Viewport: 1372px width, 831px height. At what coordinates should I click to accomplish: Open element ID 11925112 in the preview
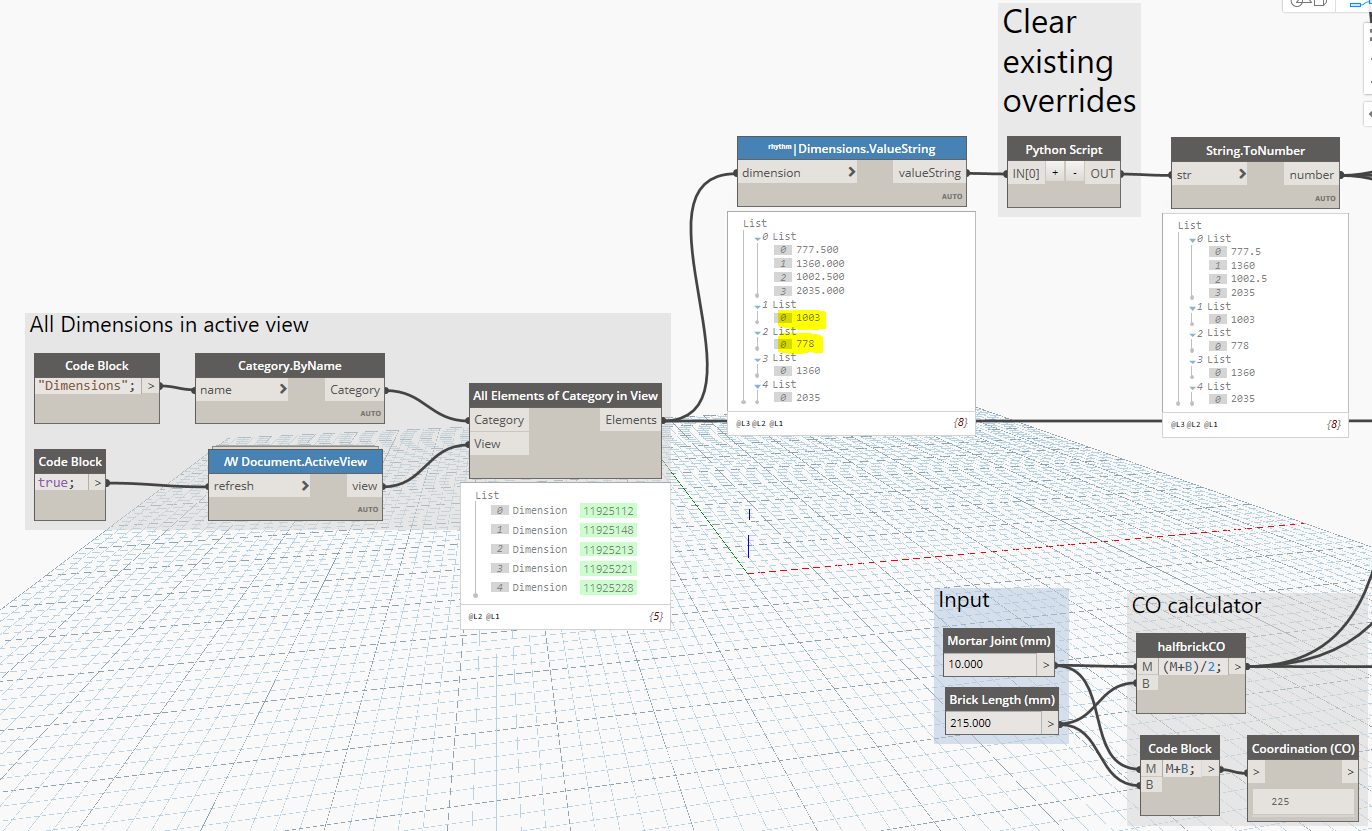pyautogui.click(x=608, y=511)
